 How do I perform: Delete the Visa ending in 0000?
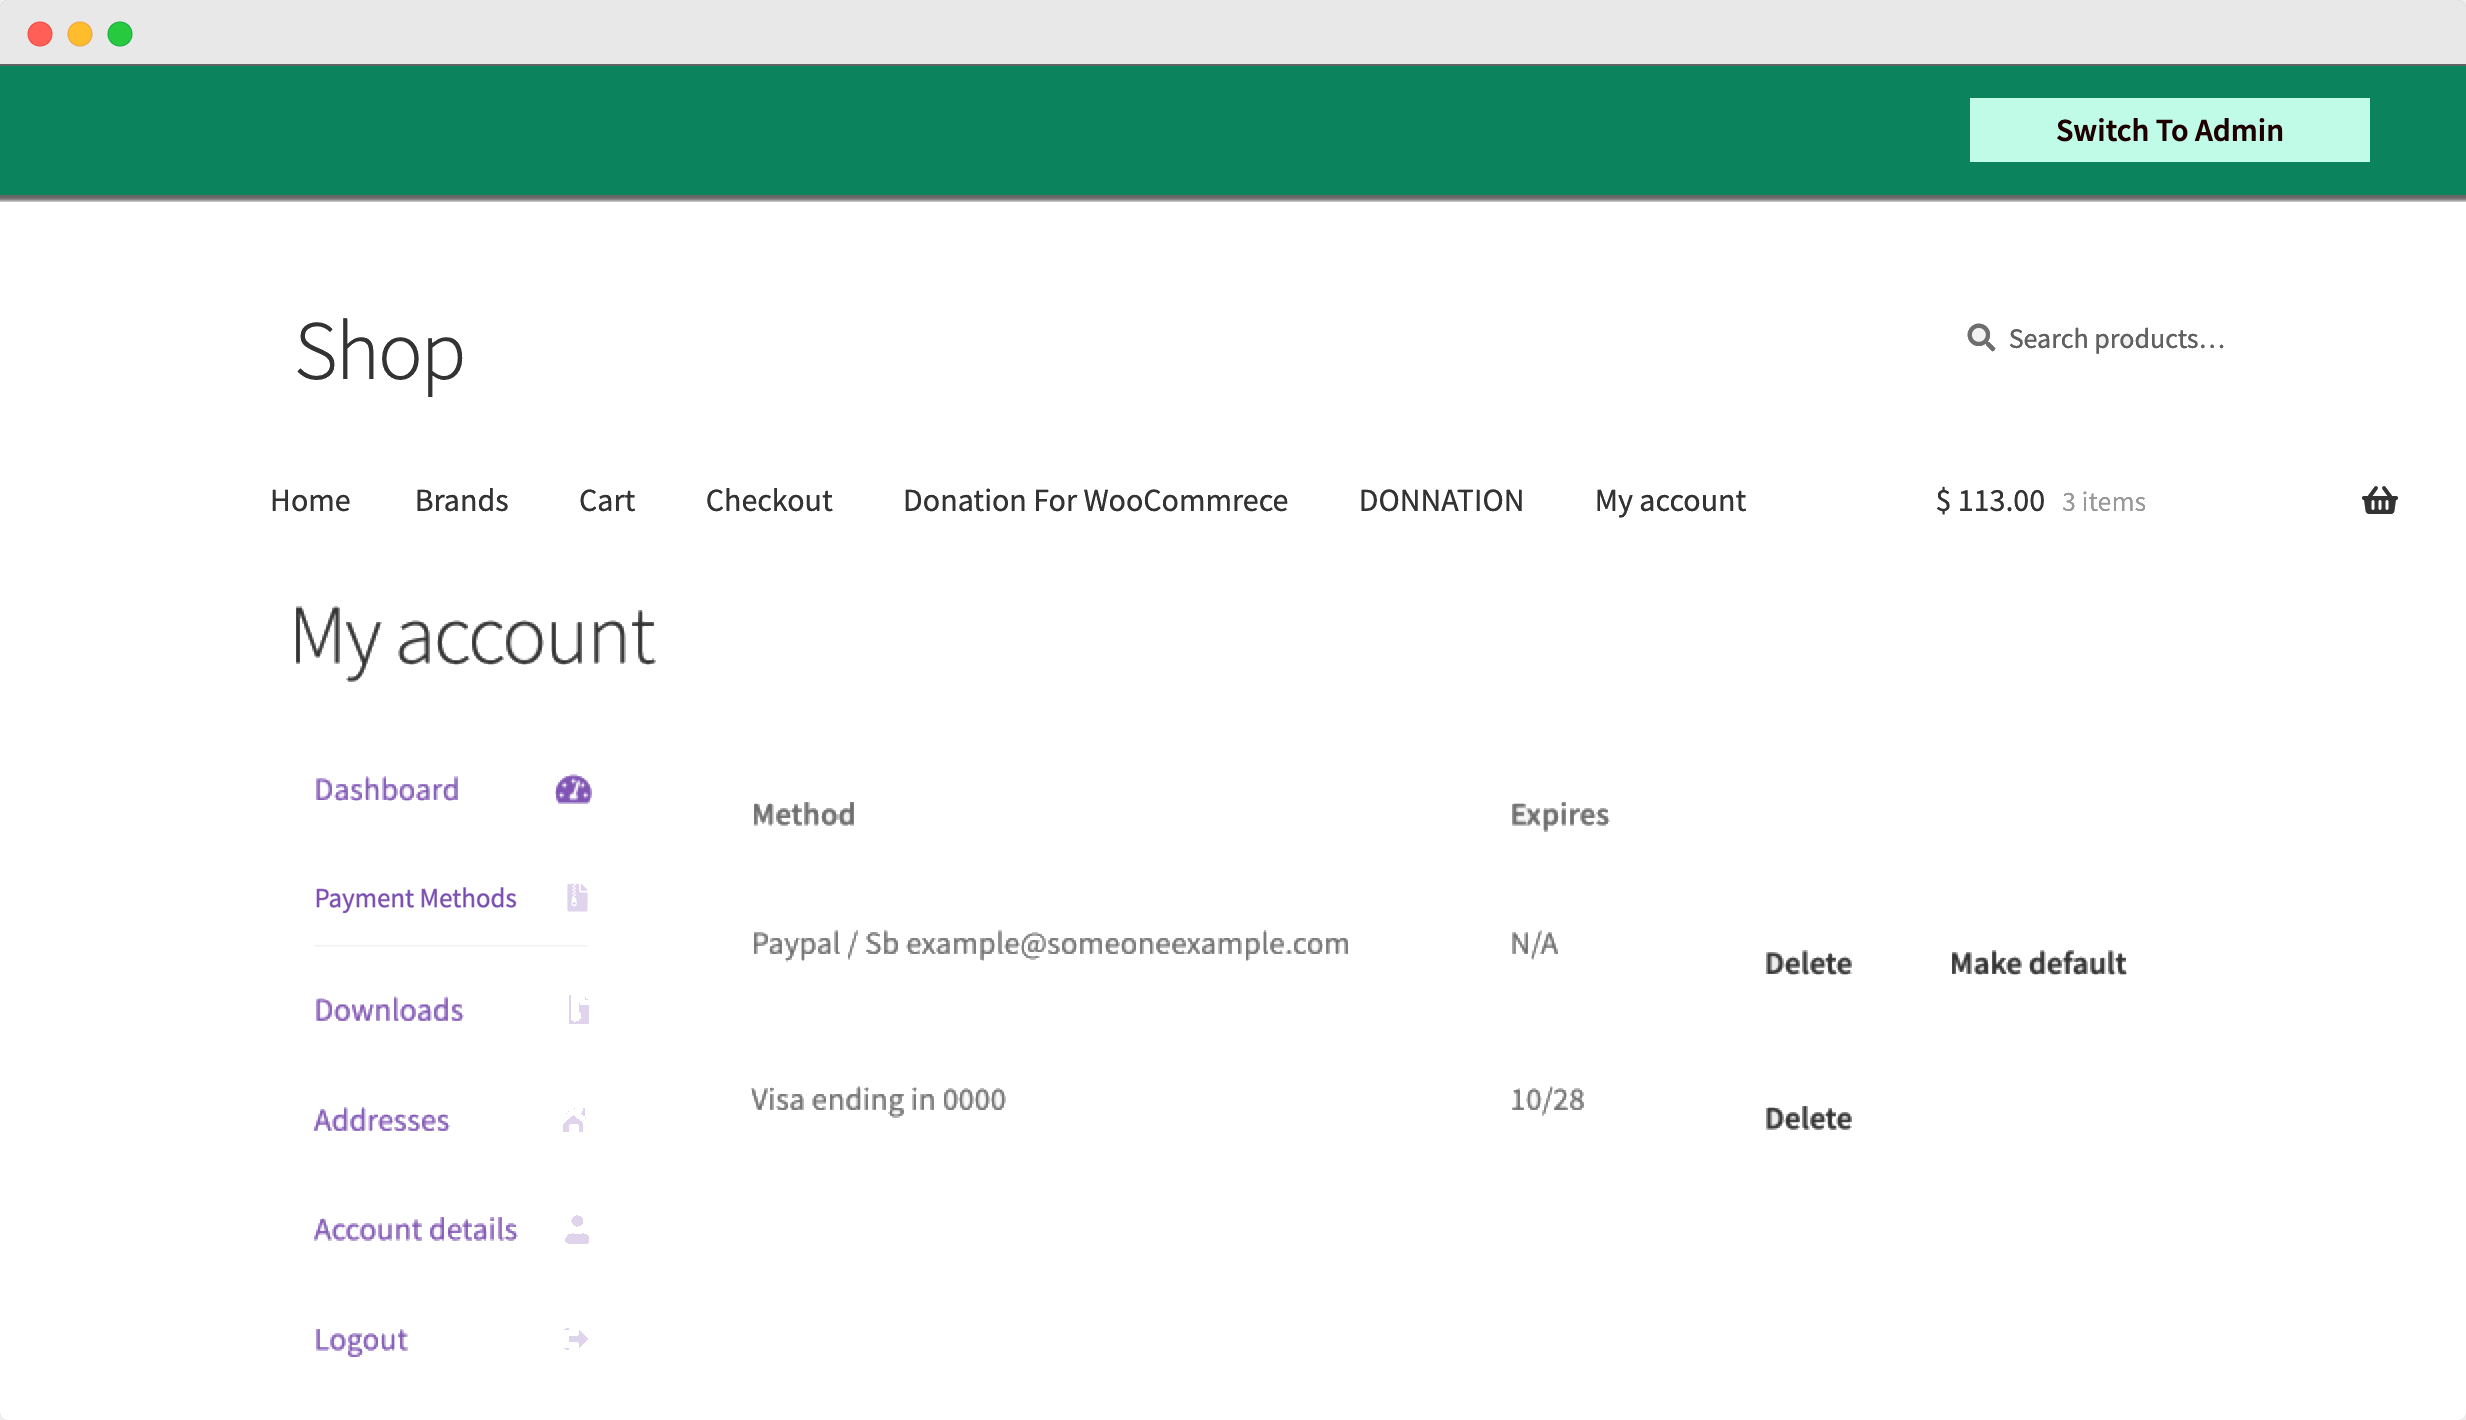[1807, 1118]
